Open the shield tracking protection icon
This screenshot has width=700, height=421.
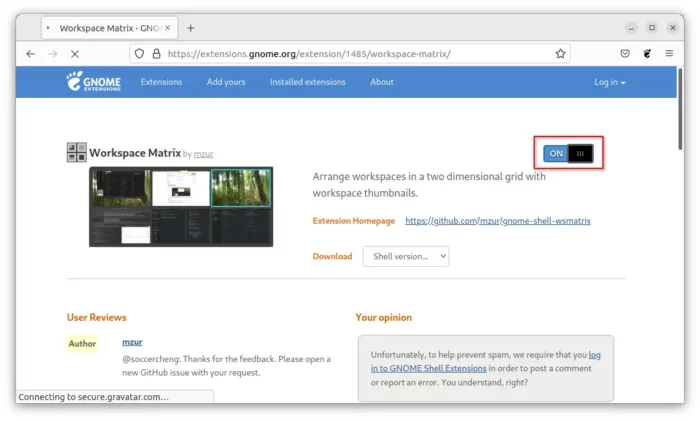[x=139, y=54]
